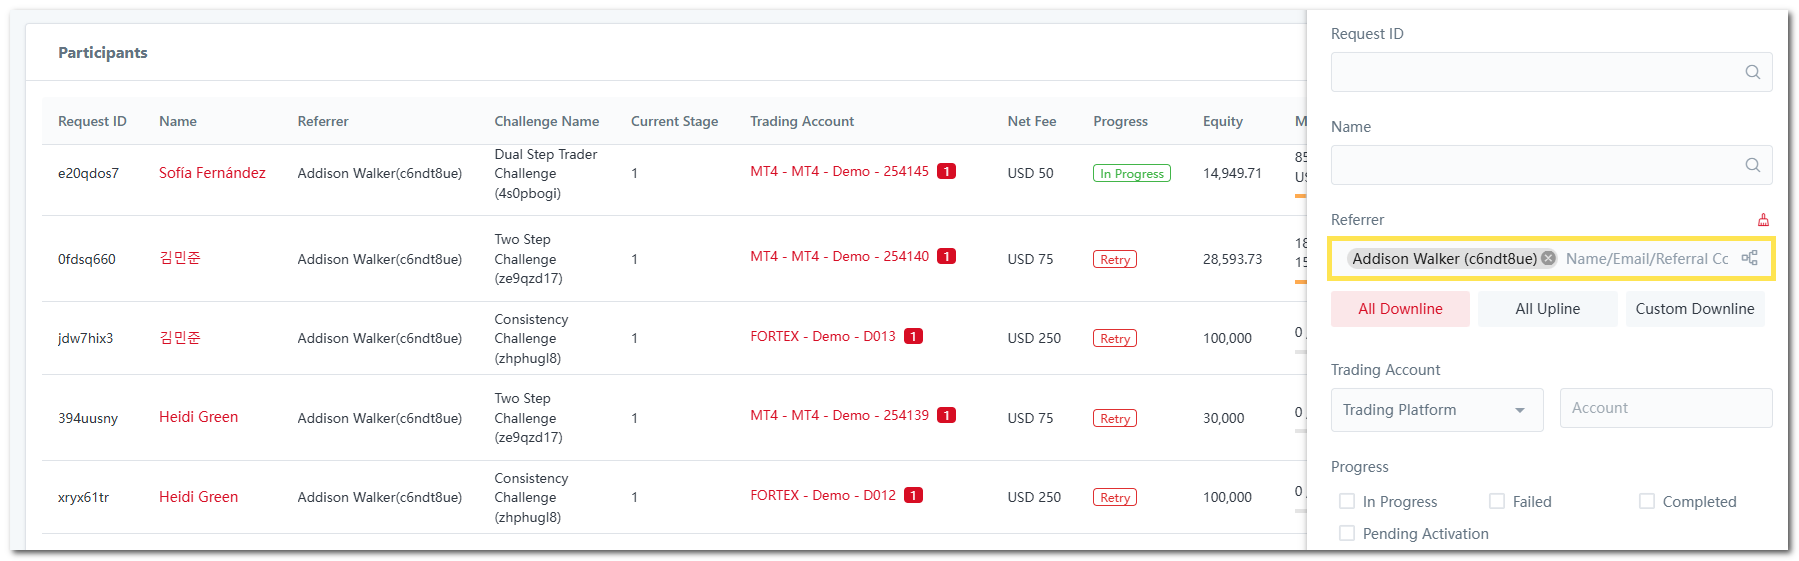This screenshot has width=1799, height=561.
Task: Click the Account input field
Action: (1665, 408)
